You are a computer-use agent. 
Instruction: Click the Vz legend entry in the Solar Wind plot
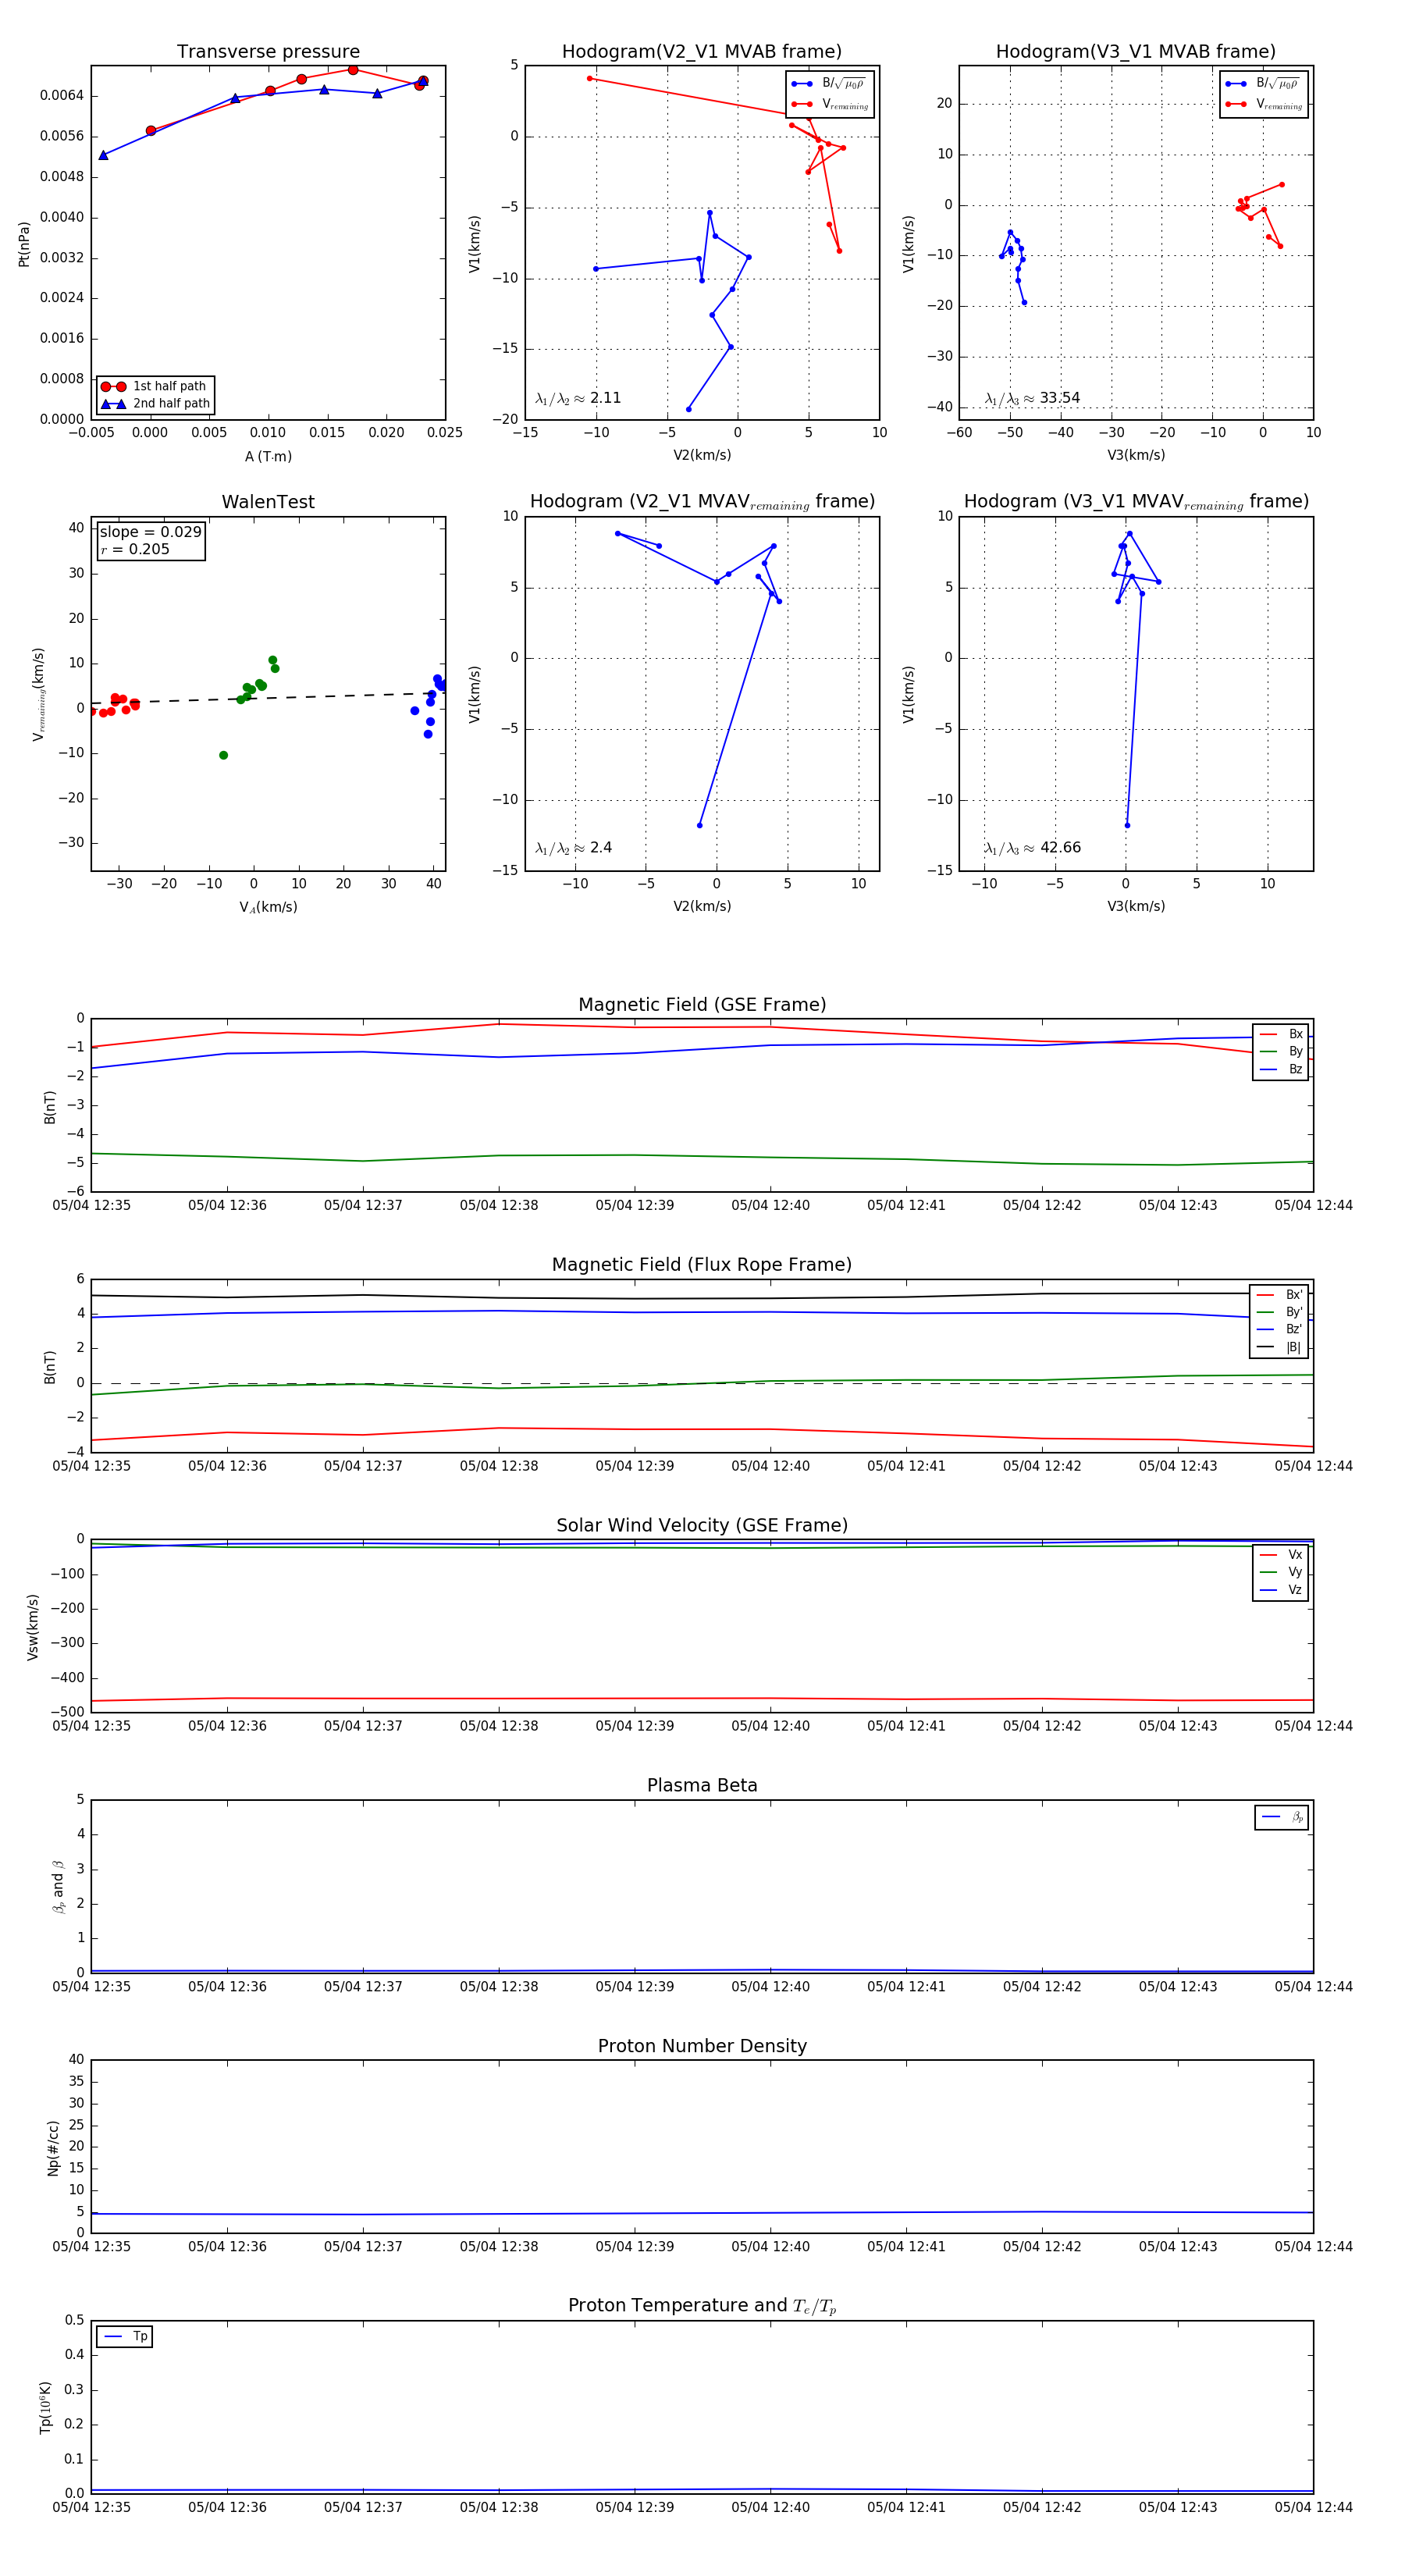1281,1590
